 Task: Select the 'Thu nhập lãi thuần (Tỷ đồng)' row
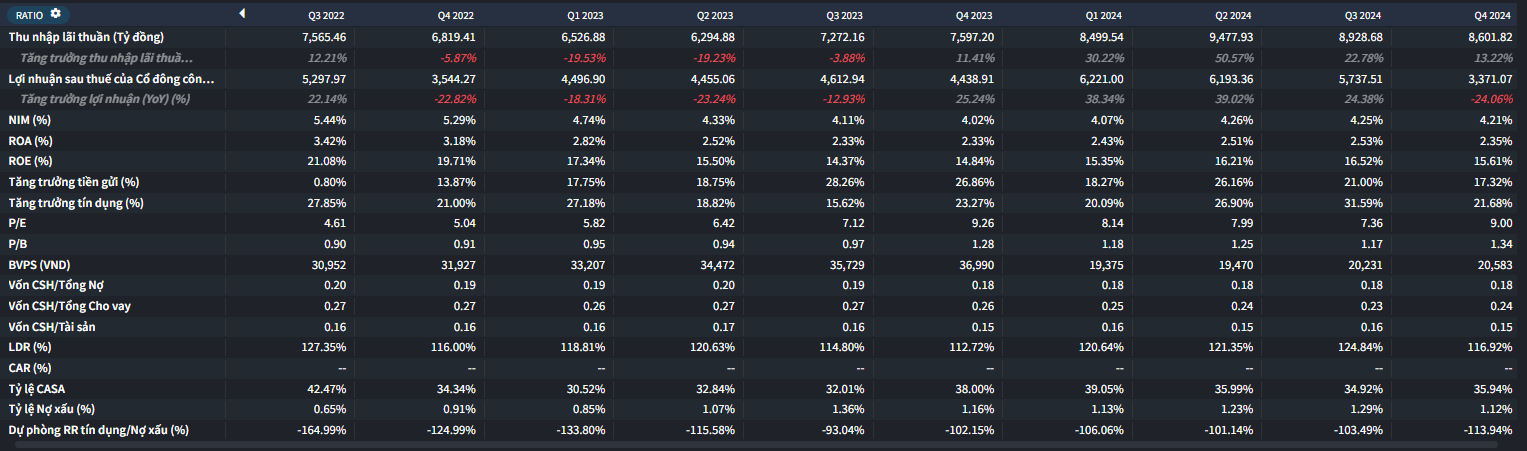[x=86, y=37]
